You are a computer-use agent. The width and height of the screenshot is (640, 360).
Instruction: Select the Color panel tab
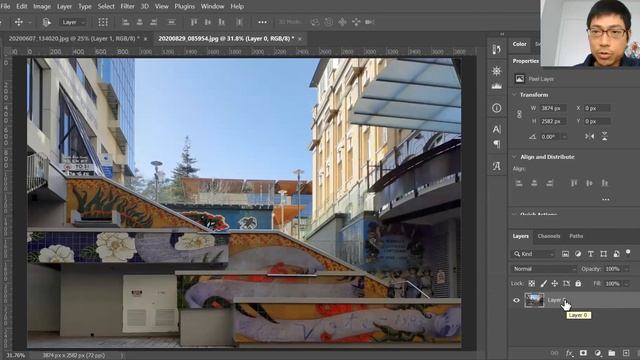519,44
